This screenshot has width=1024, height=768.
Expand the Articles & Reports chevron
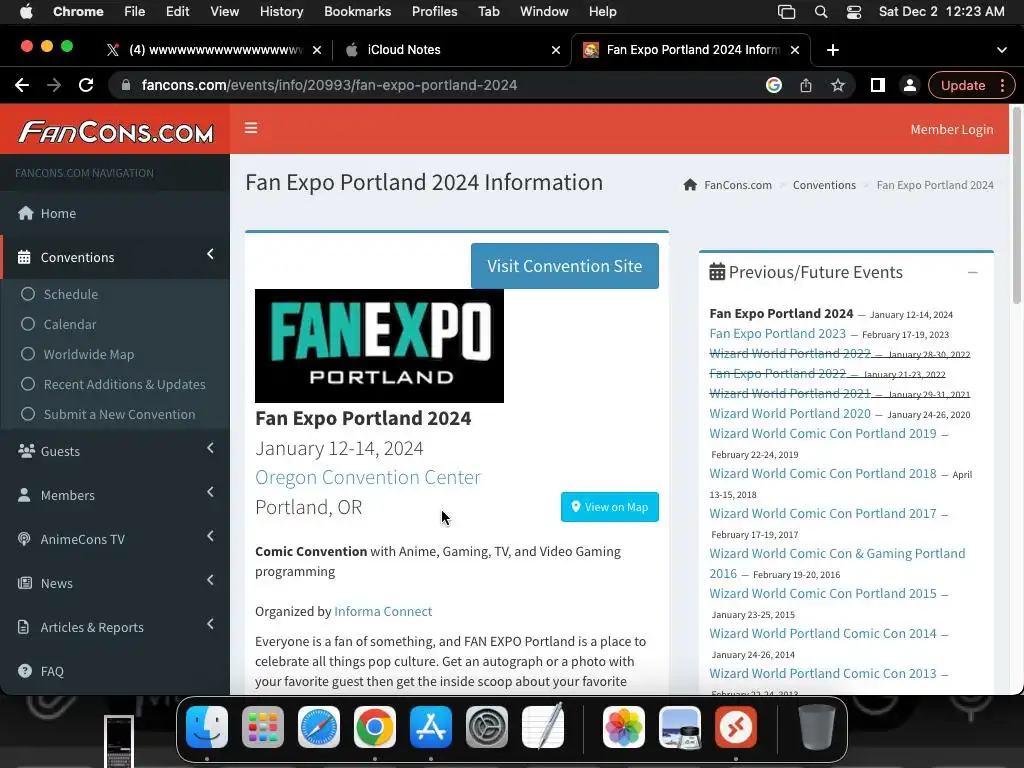tap(210, 624)
